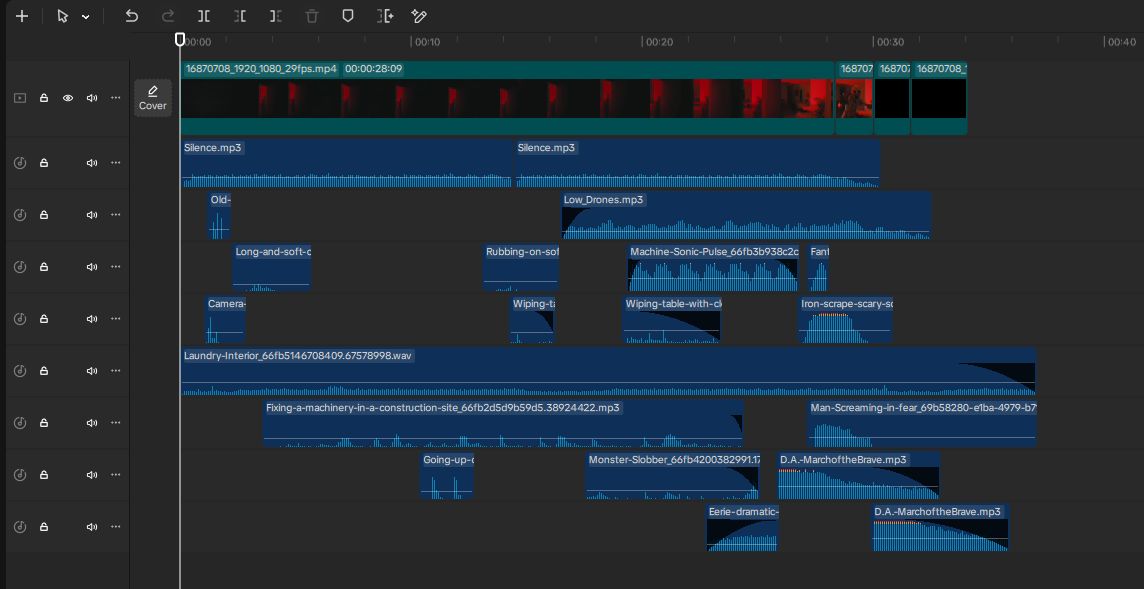Screen dimensions: 1144x589
Task: Select the Iron-scrape-scary audio clip
Action: [x=846, y=320]
